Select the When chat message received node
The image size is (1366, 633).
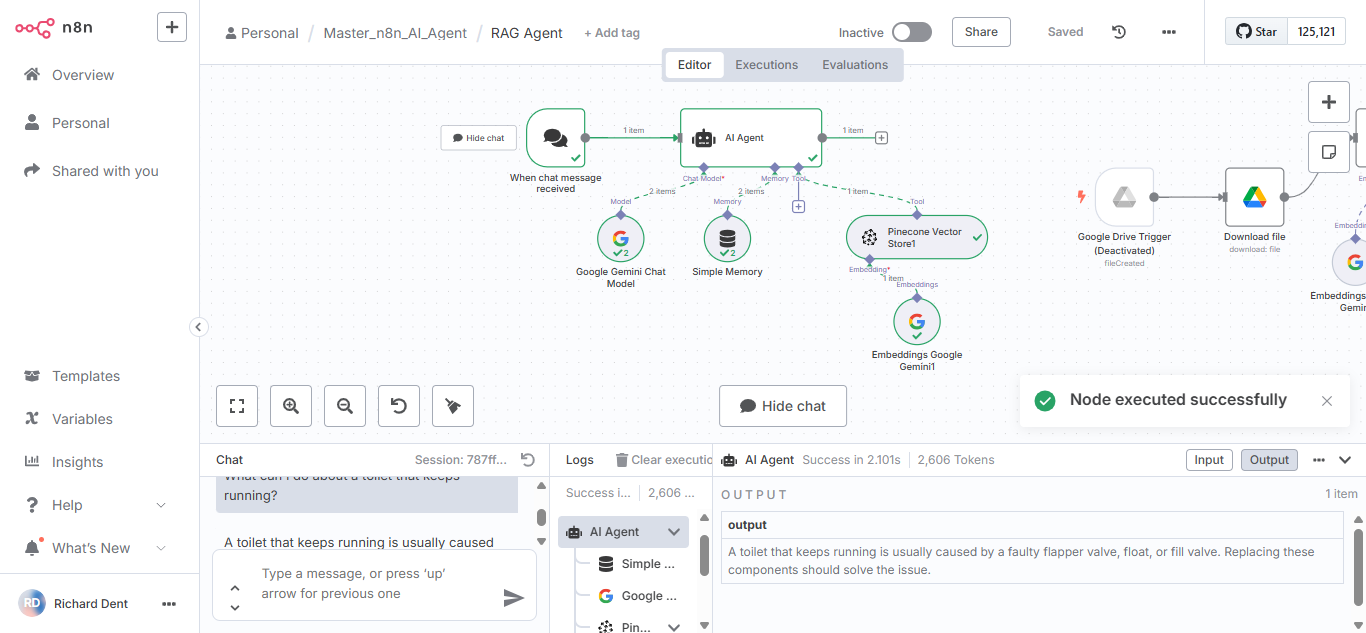coord(555,138)
